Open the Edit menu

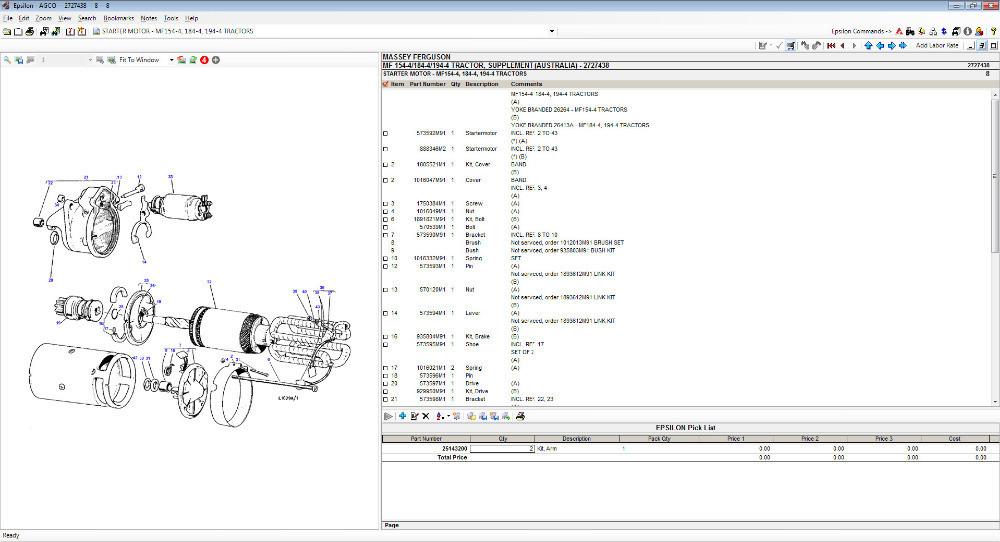[x=24, y=18]
